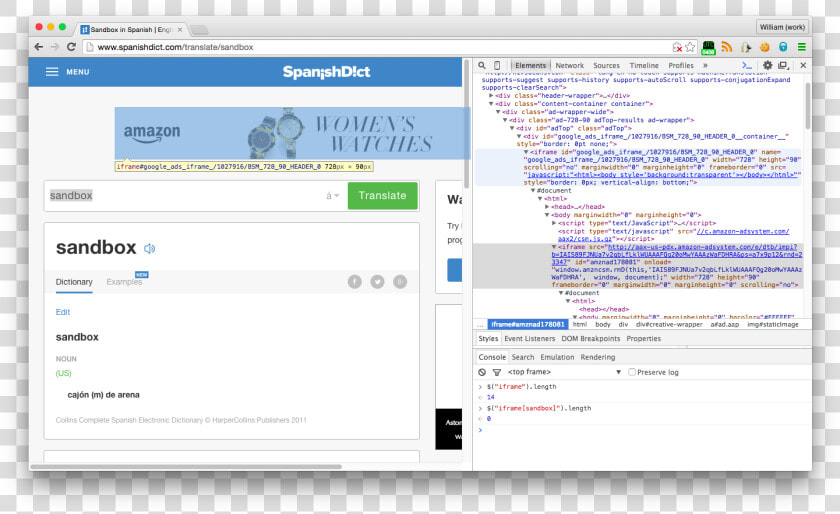Toggle the DevTools device mode phone icon

coord(497,65)
